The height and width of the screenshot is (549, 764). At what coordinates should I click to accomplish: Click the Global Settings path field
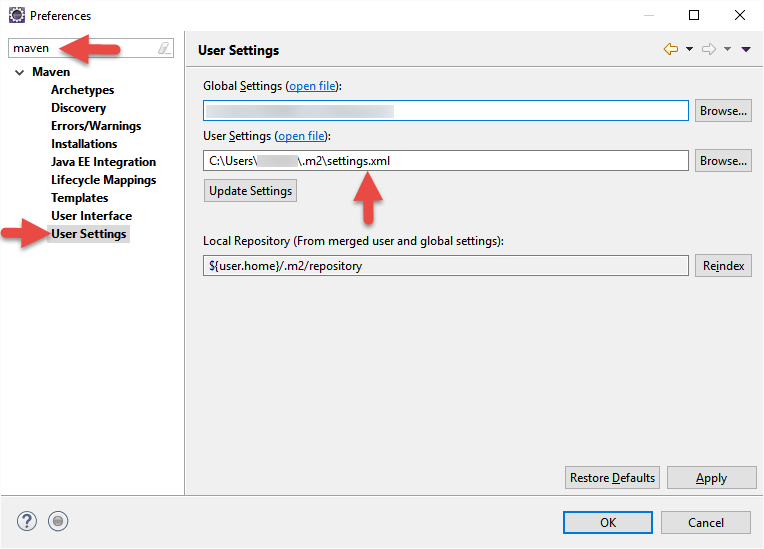(x=445, y=111)
